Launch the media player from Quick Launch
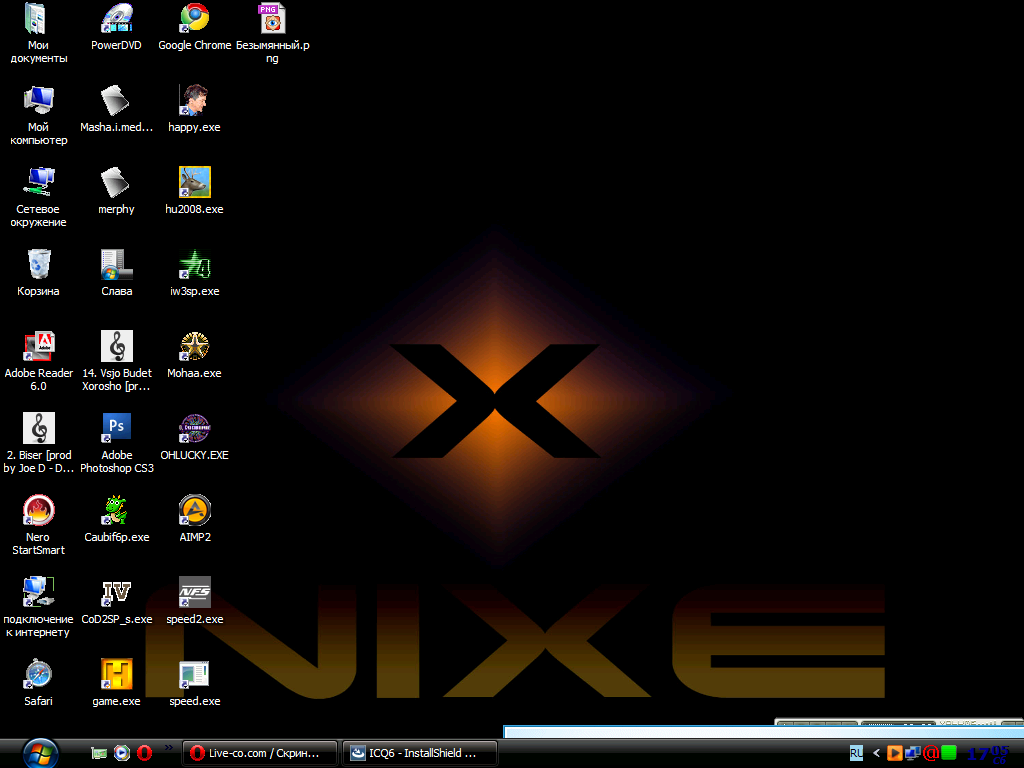This screenshot has width=1024, height=768. click(x=121, y=753)
